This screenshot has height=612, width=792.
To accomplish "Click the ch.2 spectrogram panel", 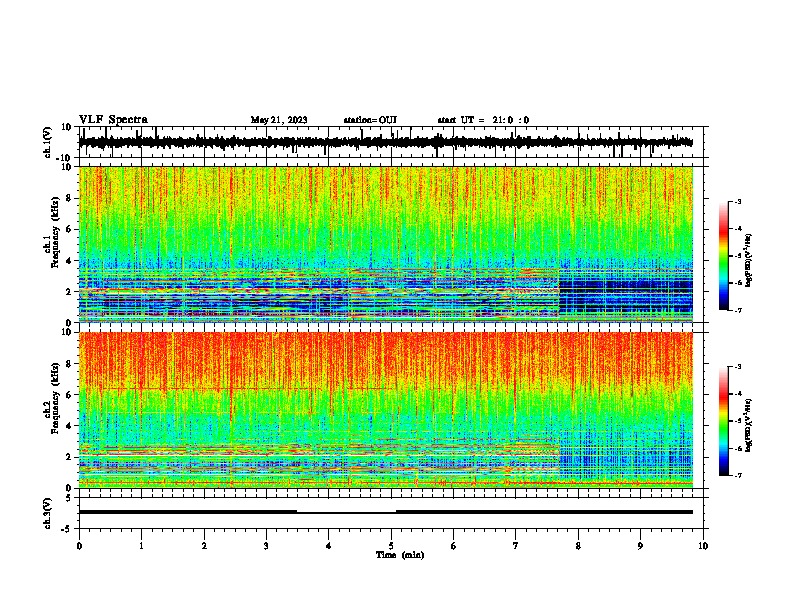I will [386, 410].
